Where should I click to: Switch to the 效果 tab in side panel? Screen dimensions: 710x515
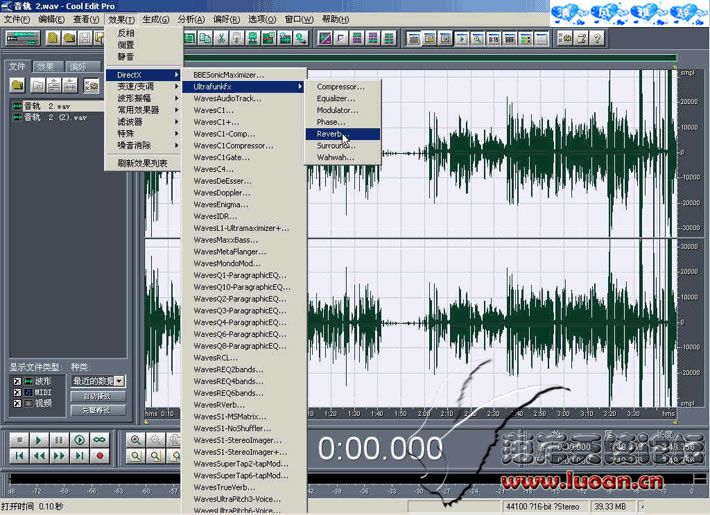pyautogui.click(x=46, y=67)
